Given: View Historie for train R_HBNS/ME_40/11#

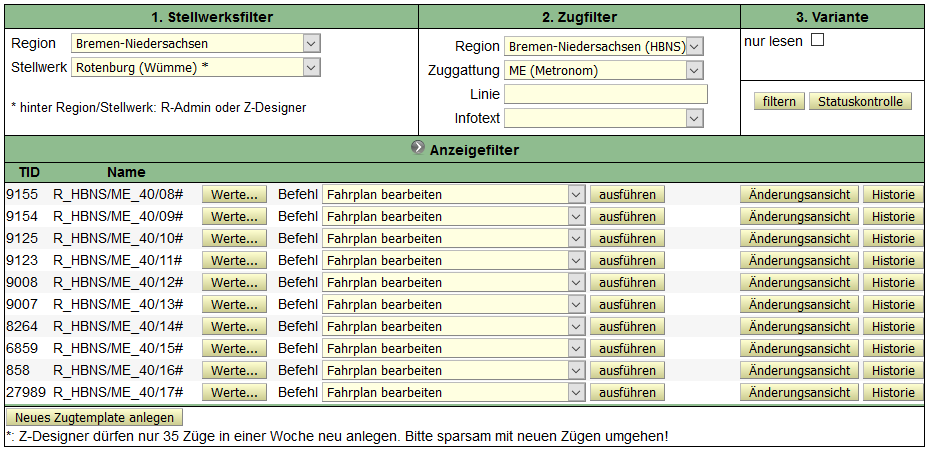Looking at the screenshot, I should (x=892, y=260).
